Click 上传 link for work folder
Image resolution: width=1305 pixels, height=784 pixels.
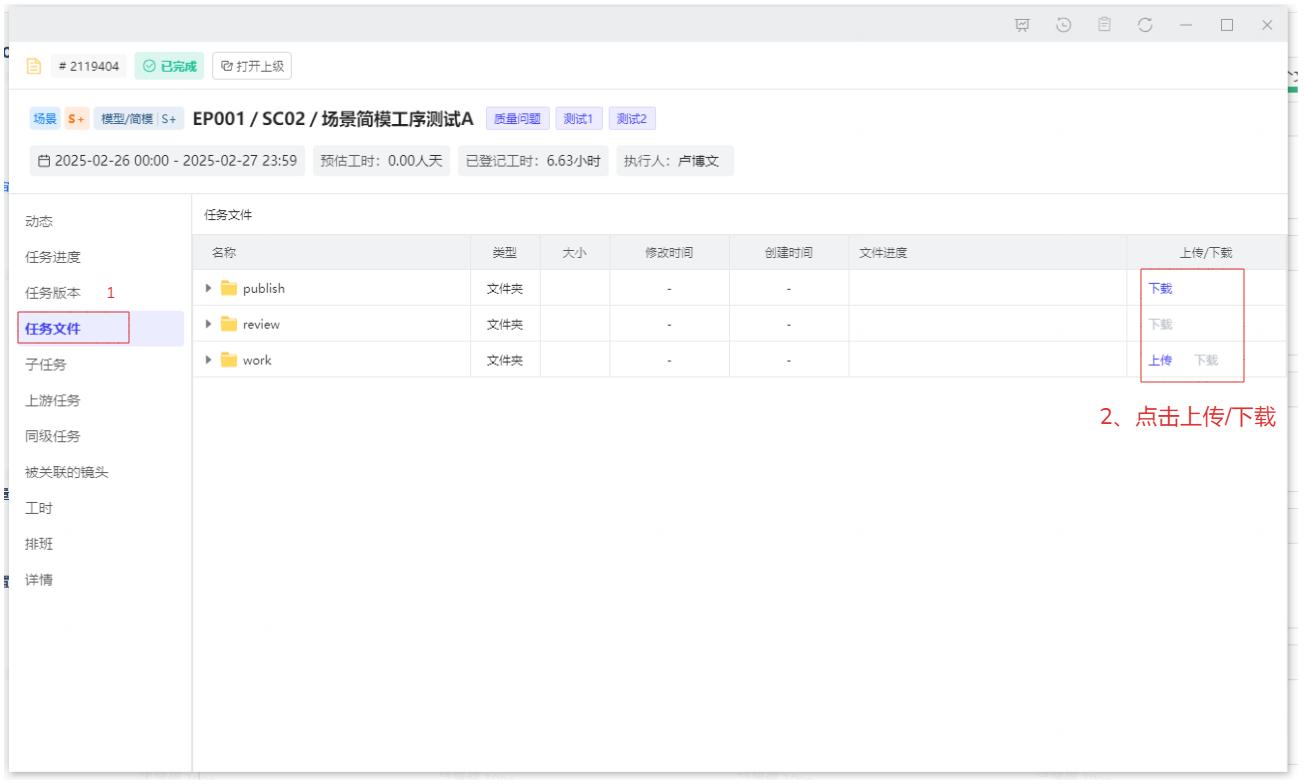[x=1160, y=360]
